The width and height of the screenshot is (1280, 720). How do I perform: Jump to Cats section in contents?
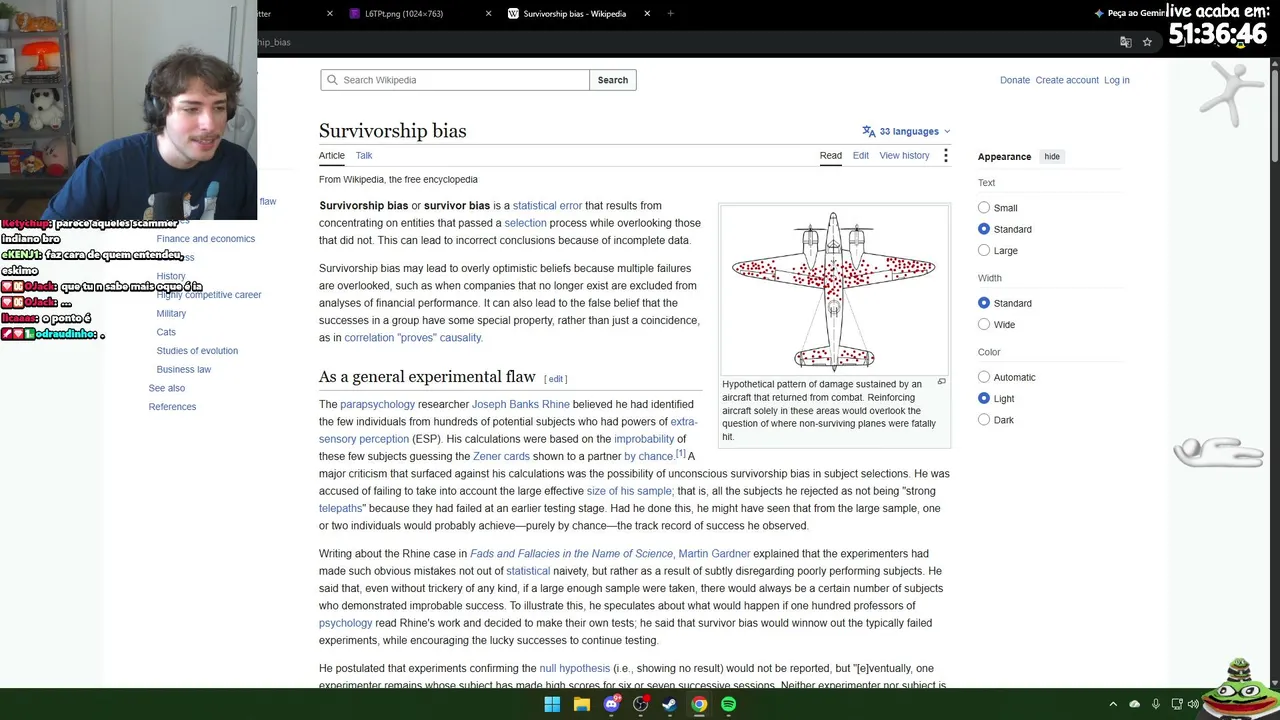click(x=166, y=332)
